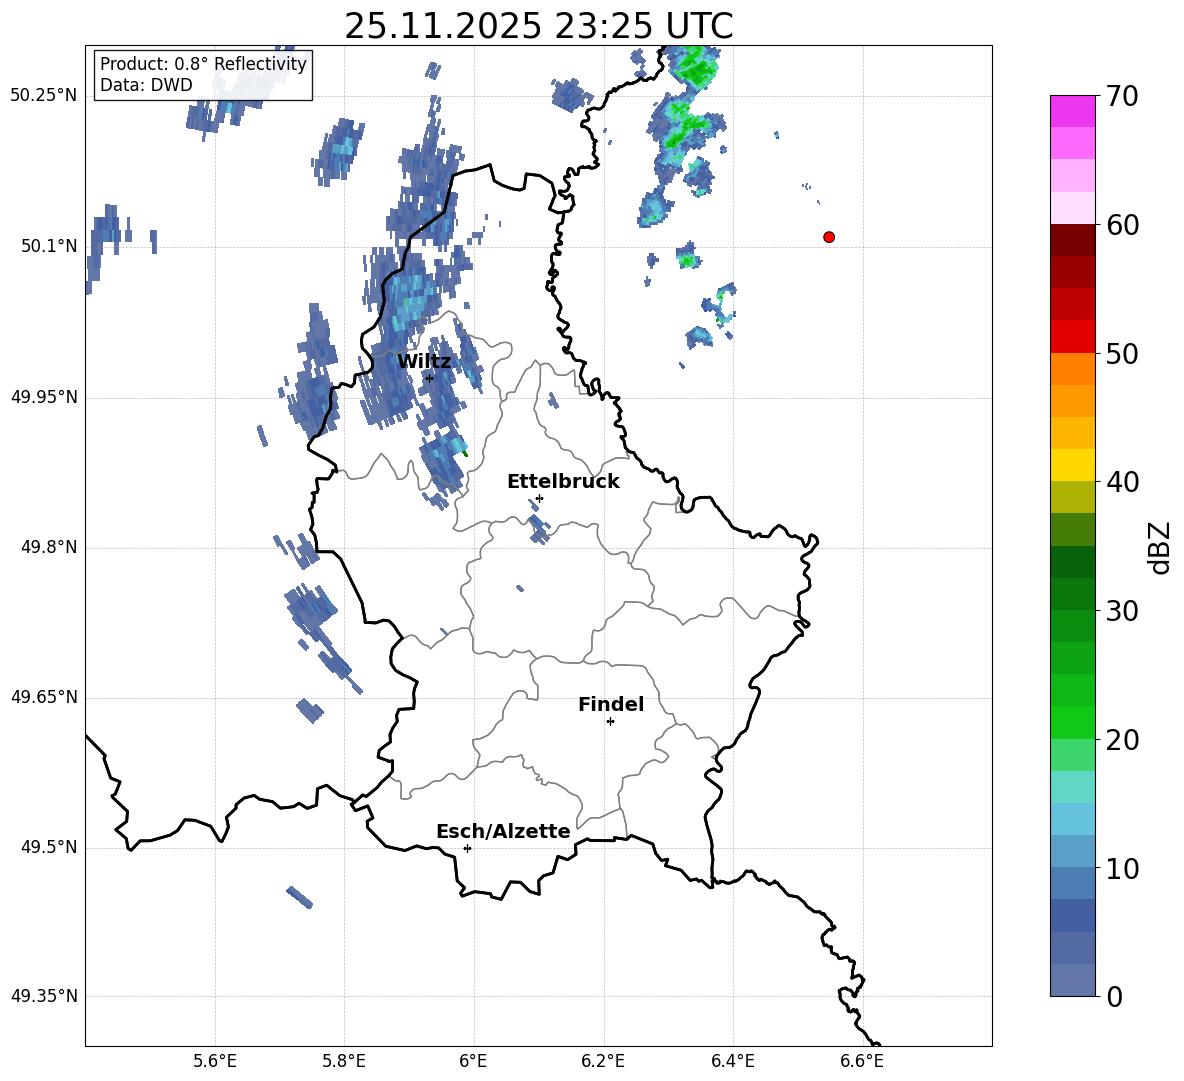Click the Esch/Alzette city label

click(503, 831)
